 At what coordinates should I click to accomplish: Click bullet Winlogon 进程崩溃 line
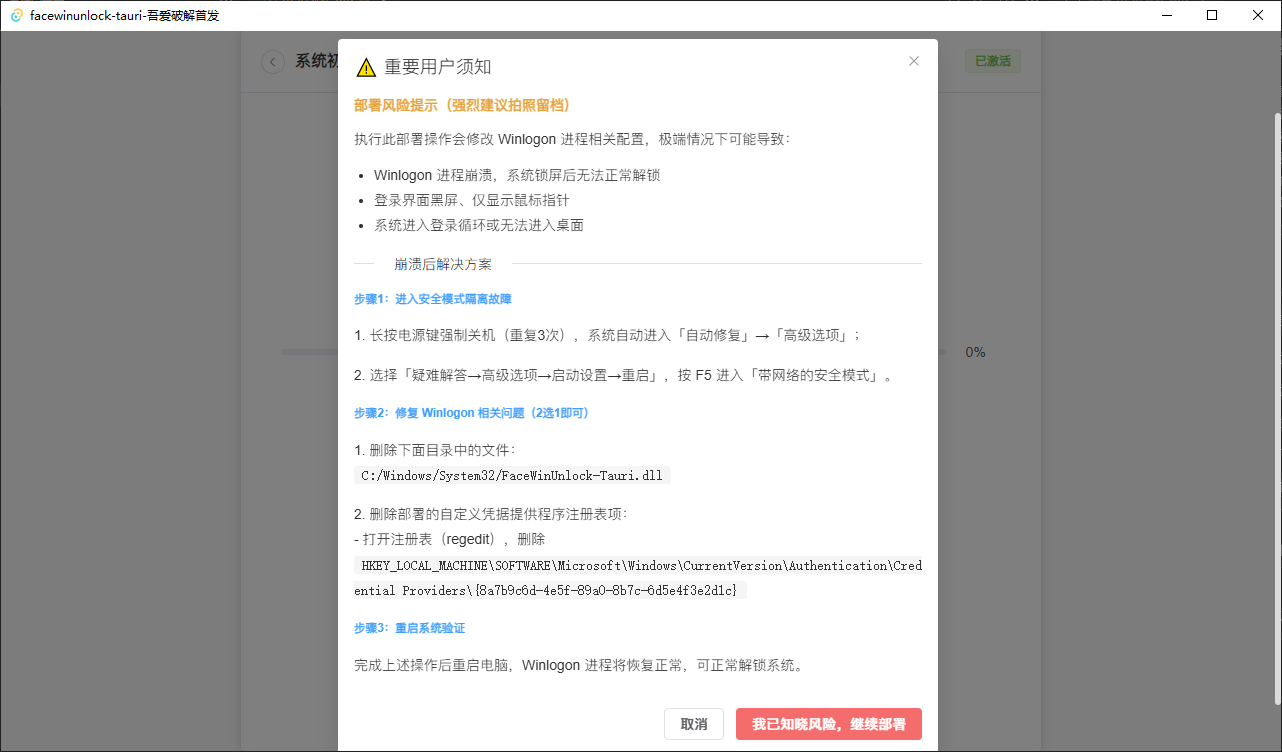click(x=517, y=175)
